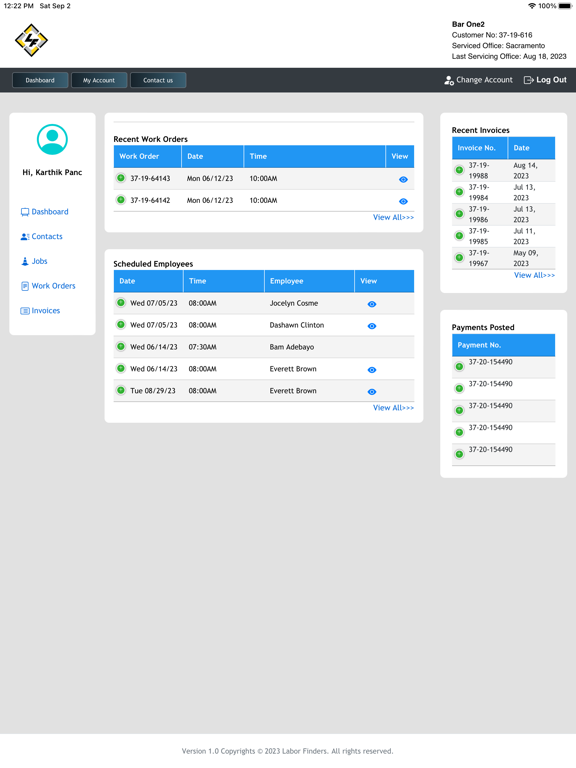Click the date Tue 08/29/23
Screen dimensions: 576x768
[x=153, y=391]
